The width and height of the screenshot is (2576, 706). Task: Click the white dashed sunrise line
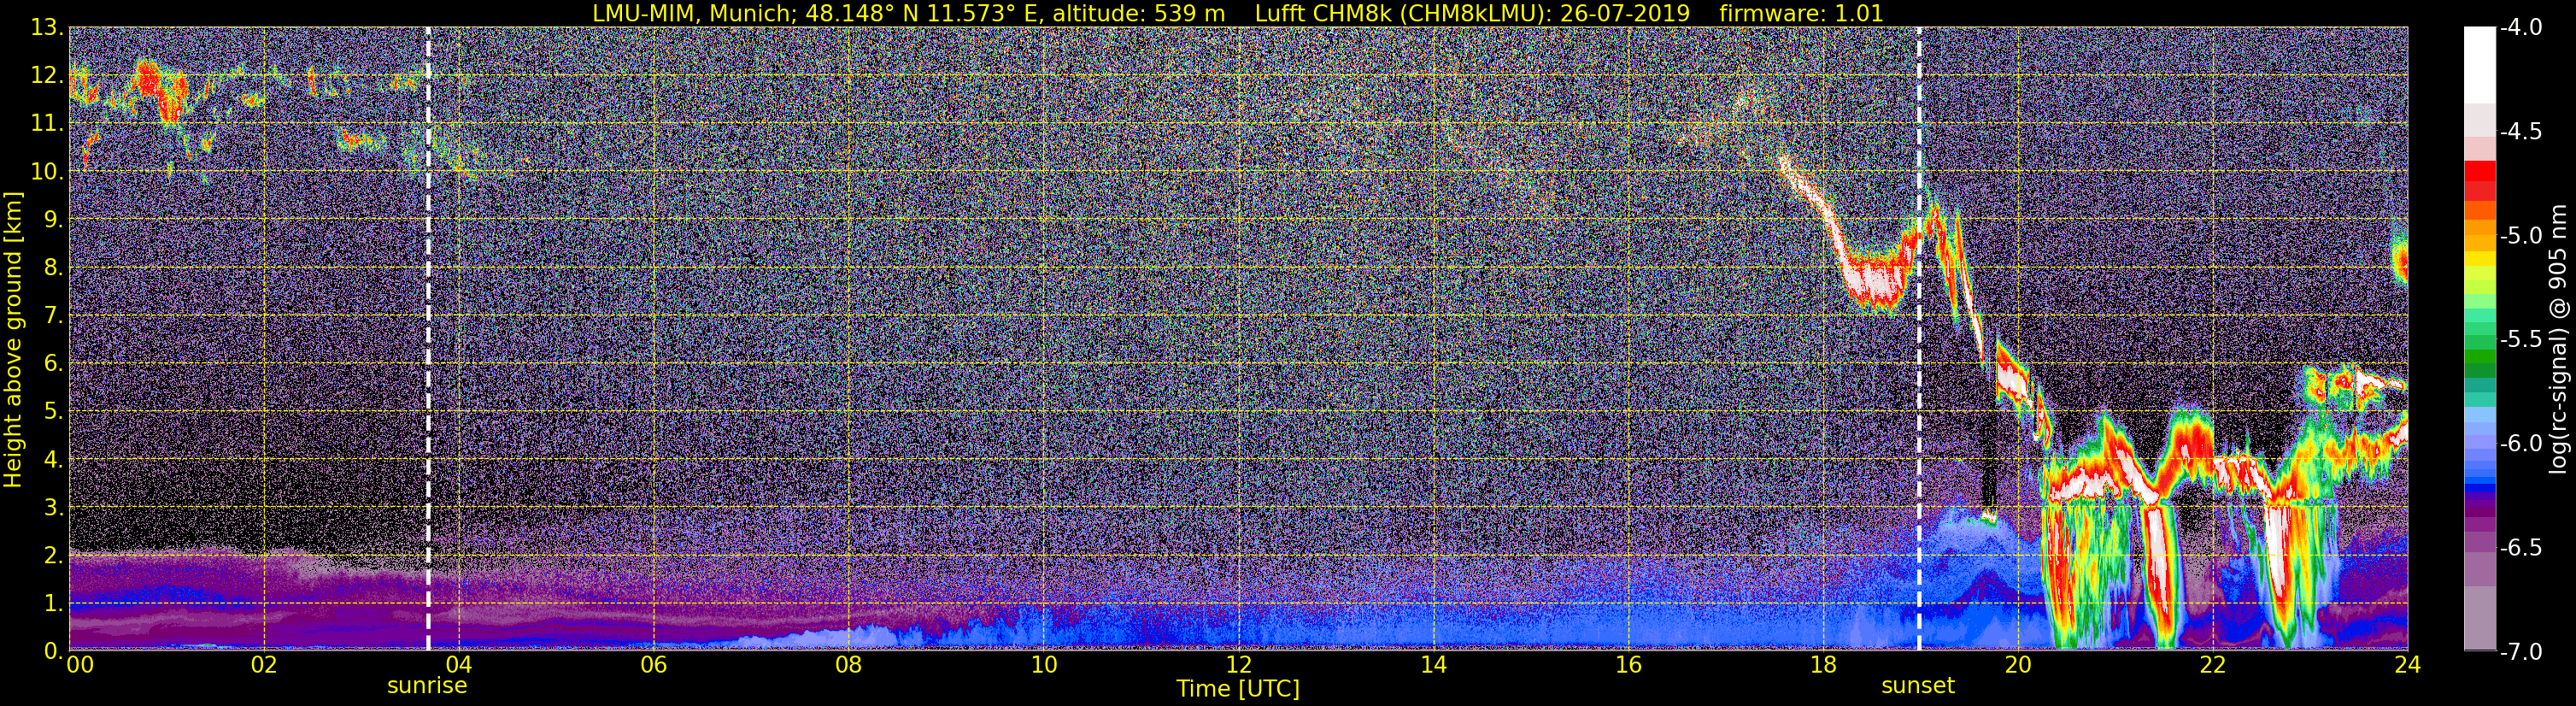tap(428, 339)
